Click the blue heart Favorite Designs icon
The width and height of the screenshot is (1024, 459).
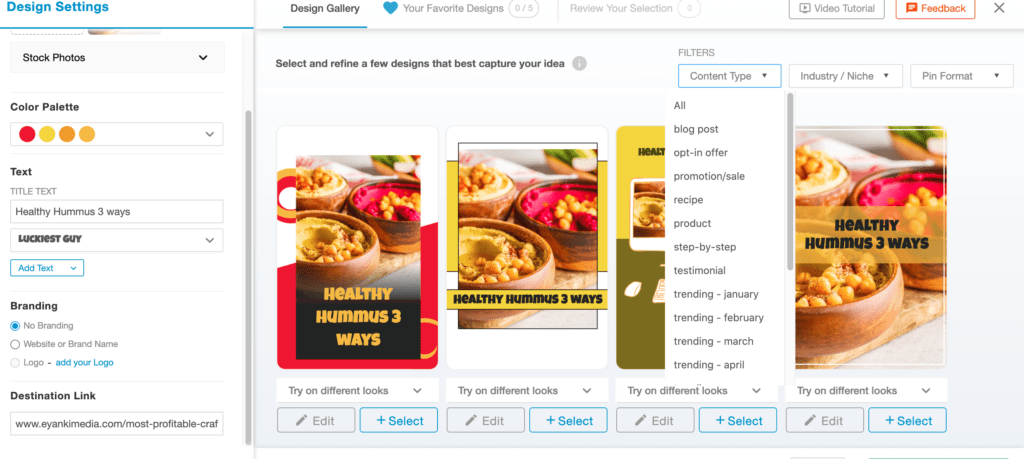(x=391, y=8)
